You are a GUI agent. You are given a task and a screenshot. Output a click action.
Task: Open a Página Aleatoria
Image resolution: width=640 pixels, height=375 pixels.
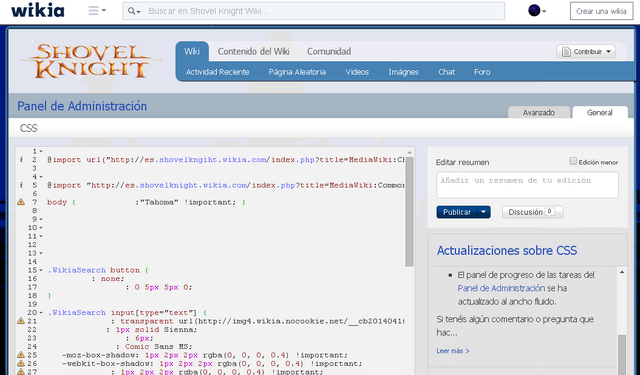[297, 72]
